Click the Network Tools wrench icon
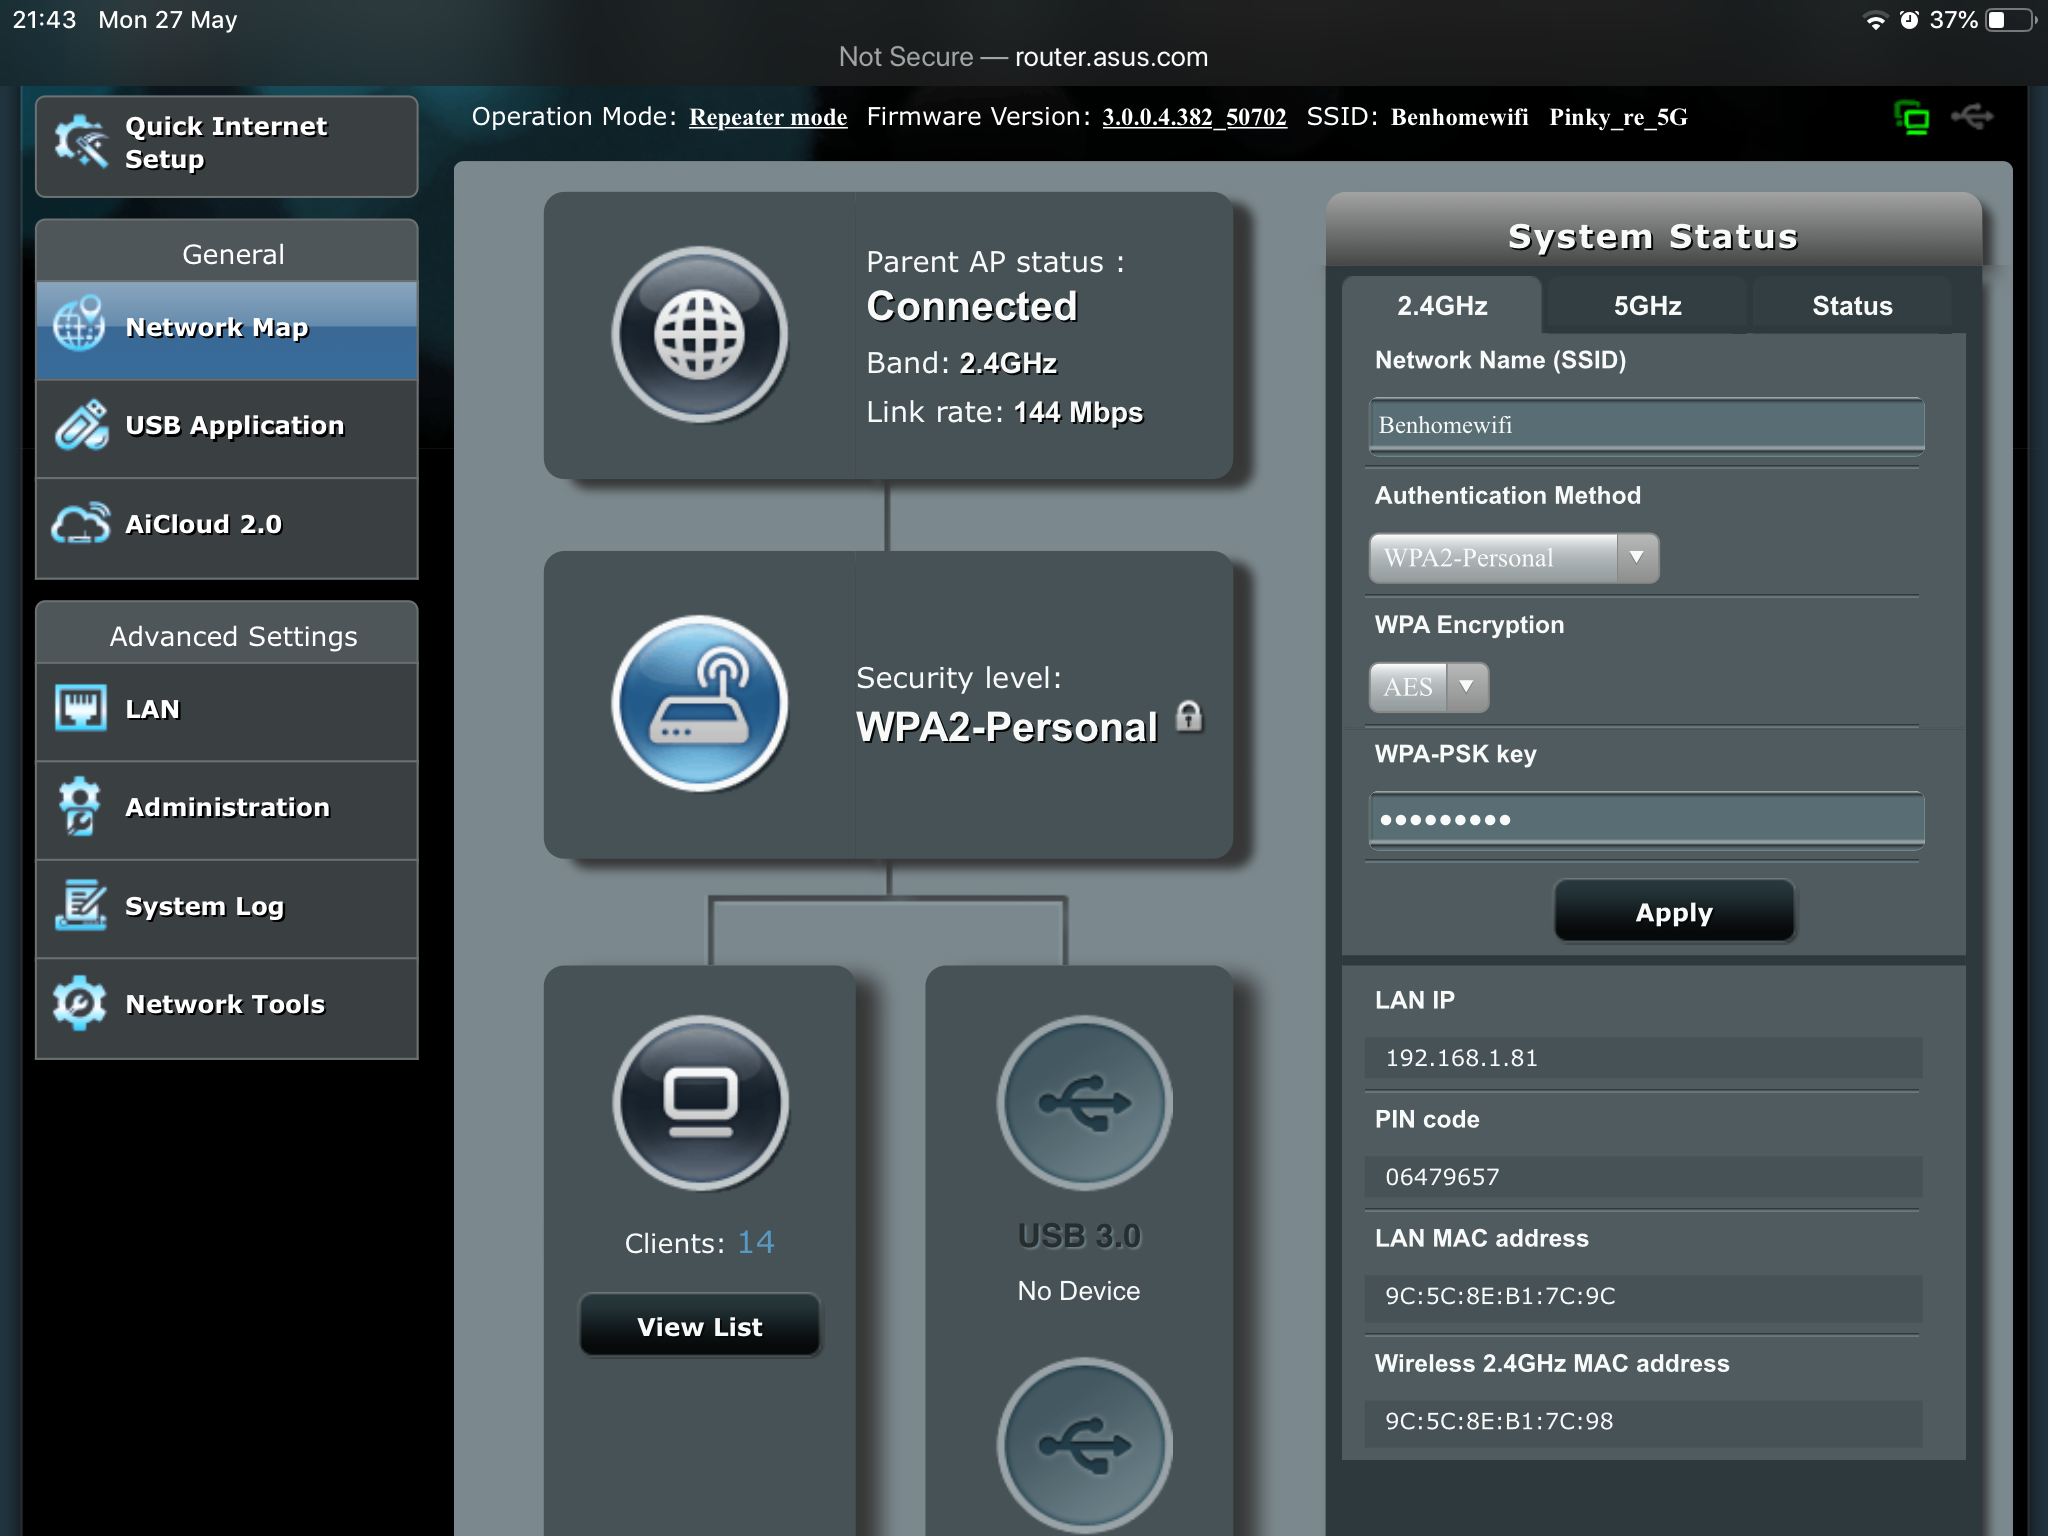Viewport: 2048px width, 1536px height. tap(79, 1003)
